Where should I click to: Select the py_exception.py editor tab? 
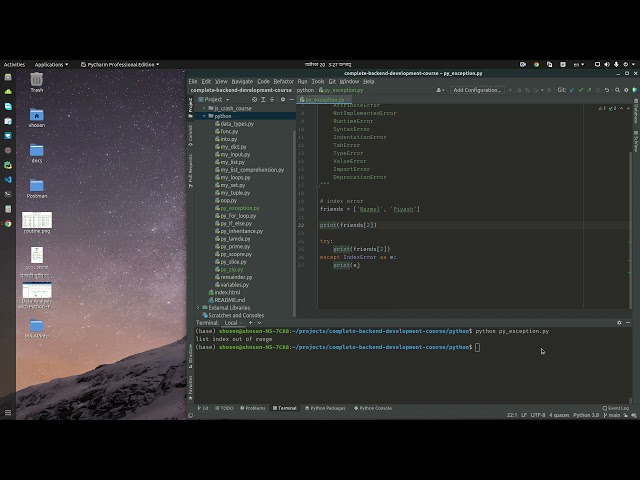(x=324, y=100)
